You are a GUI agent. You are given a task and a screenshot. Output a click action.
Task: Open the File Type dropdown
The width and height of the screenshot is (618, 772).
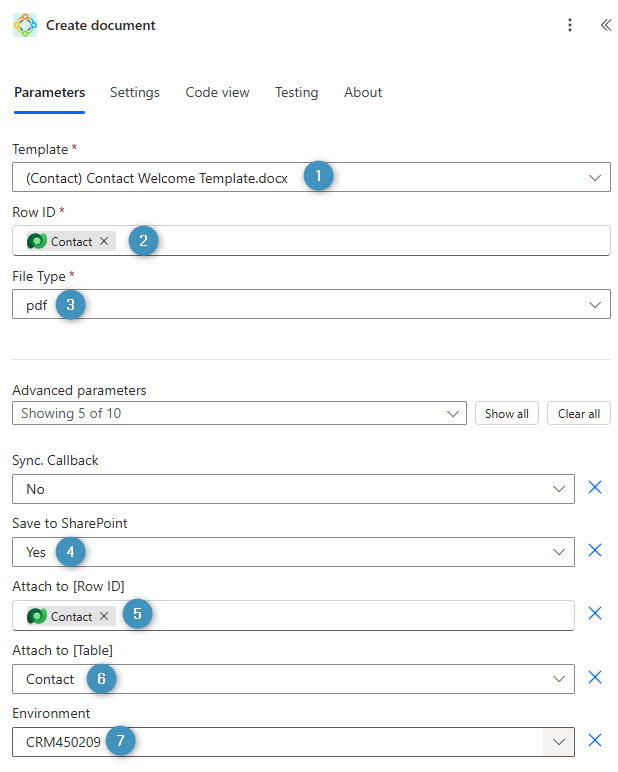click(595, 305)
